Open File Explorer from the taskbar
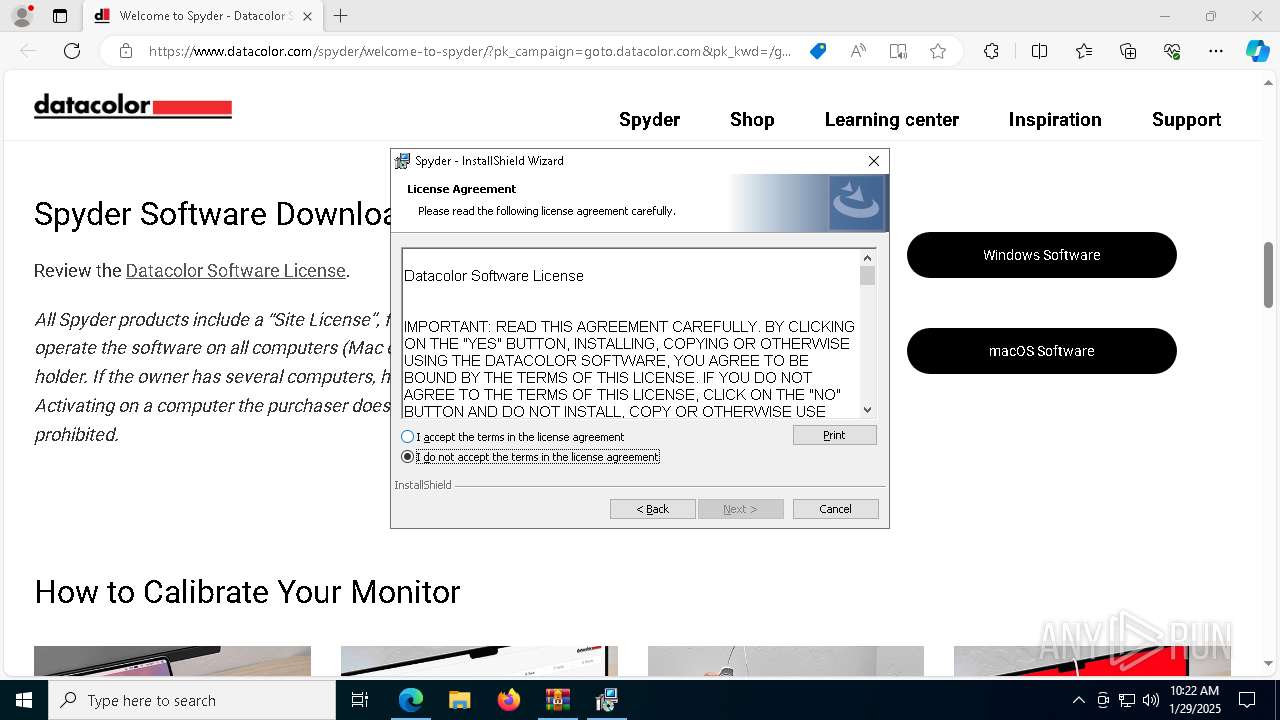This screenshot has height=720, width=1280. (x=459, y=700)
